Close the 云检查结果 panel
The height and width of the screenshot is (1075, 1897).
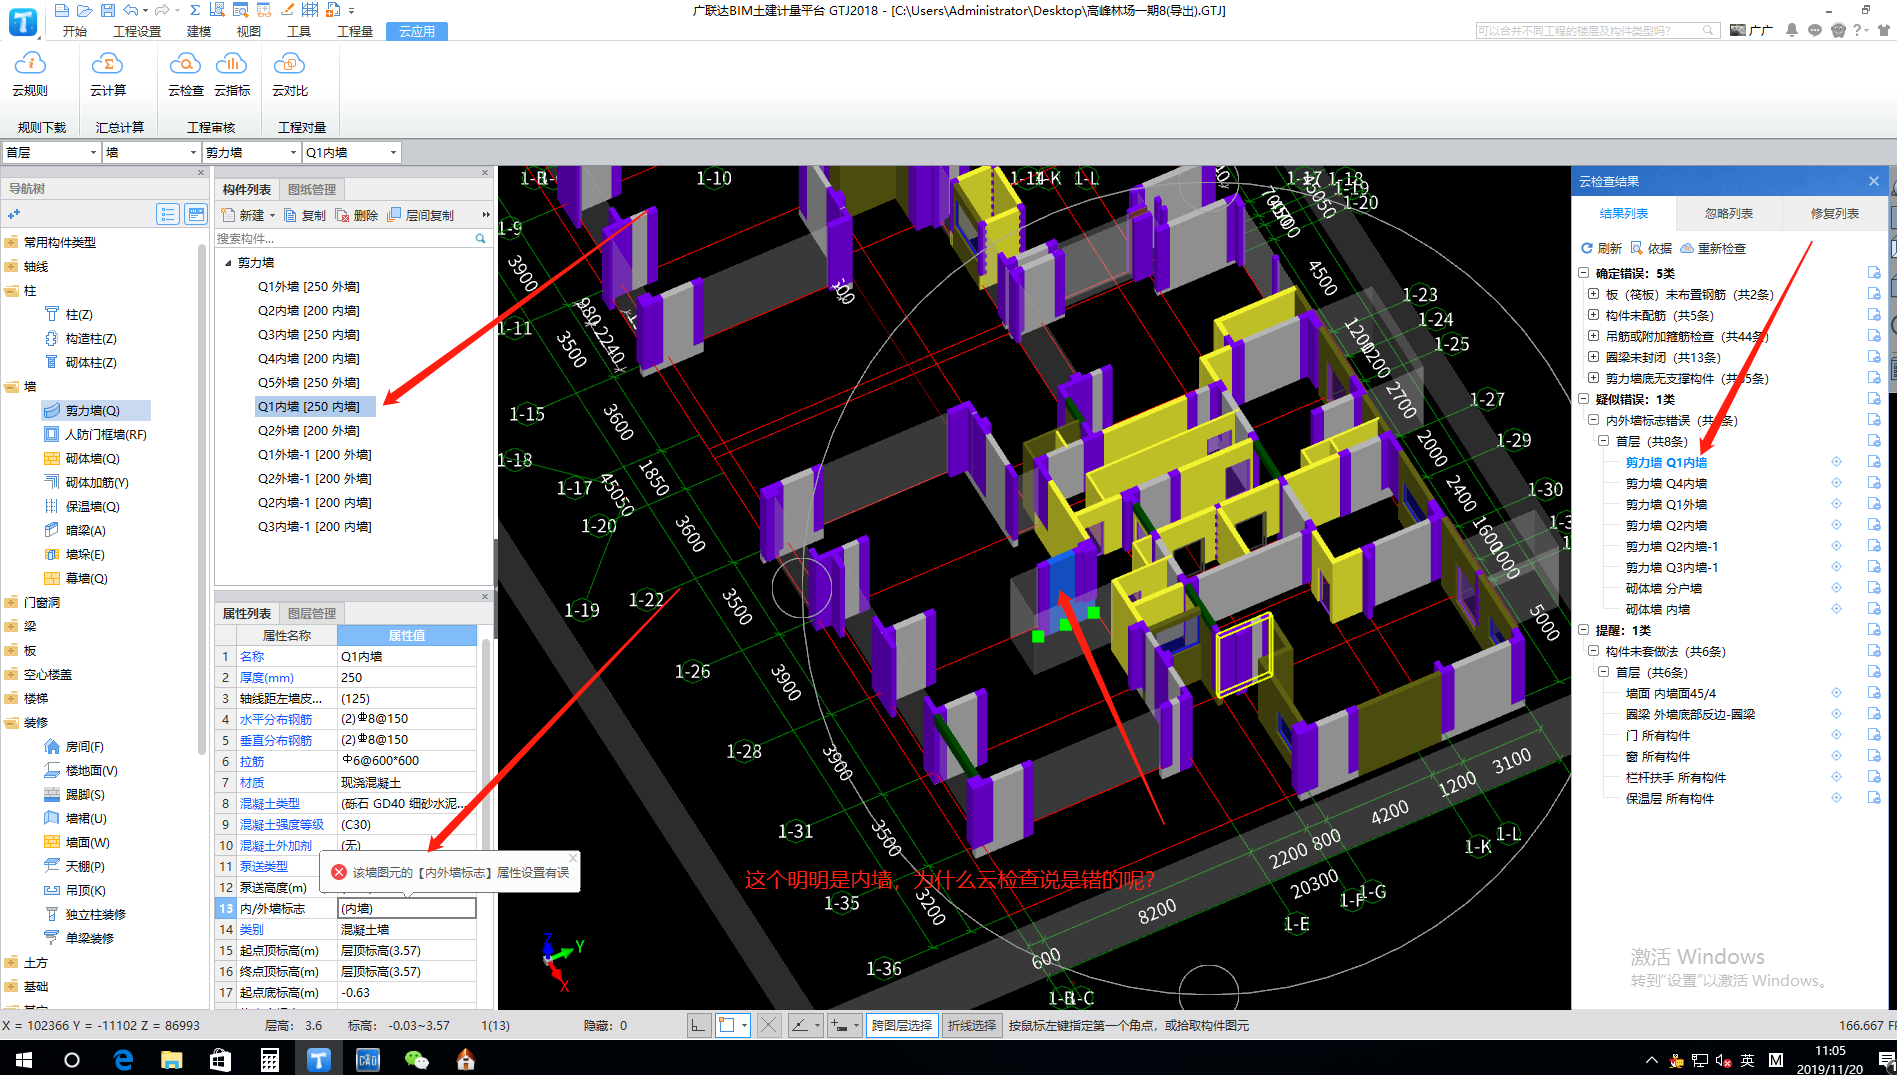point(1873,181)
